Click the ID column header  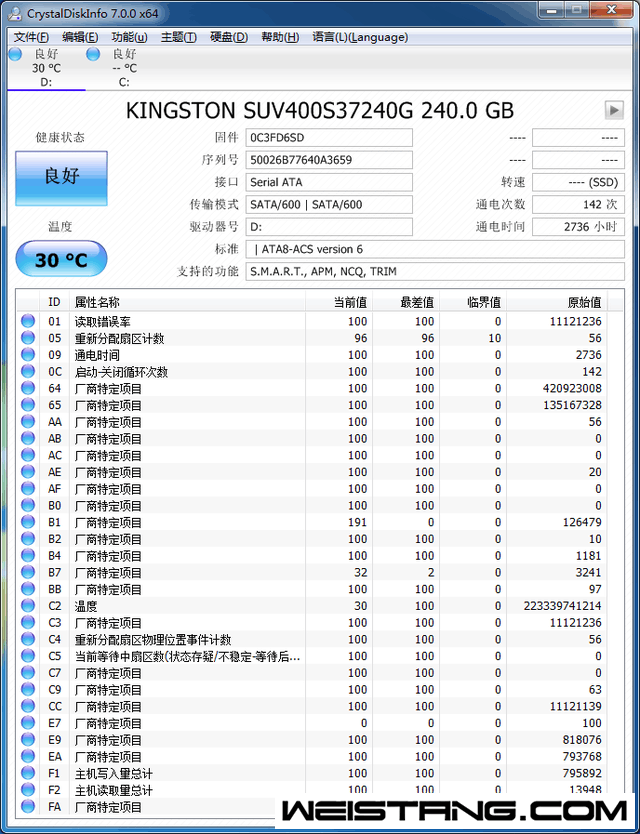(x=54, y=302)
